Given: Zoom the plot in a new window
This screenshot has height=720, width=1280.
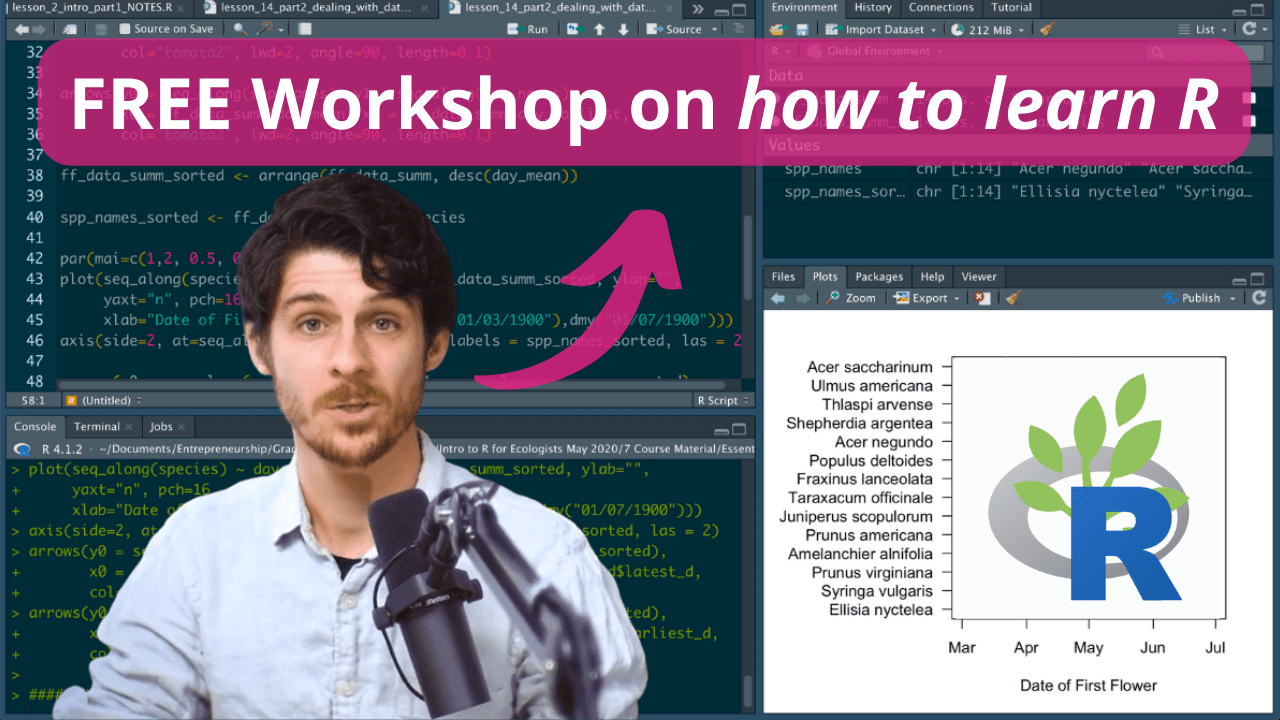Looking at the screenshot, I should [x=852, y=297].
